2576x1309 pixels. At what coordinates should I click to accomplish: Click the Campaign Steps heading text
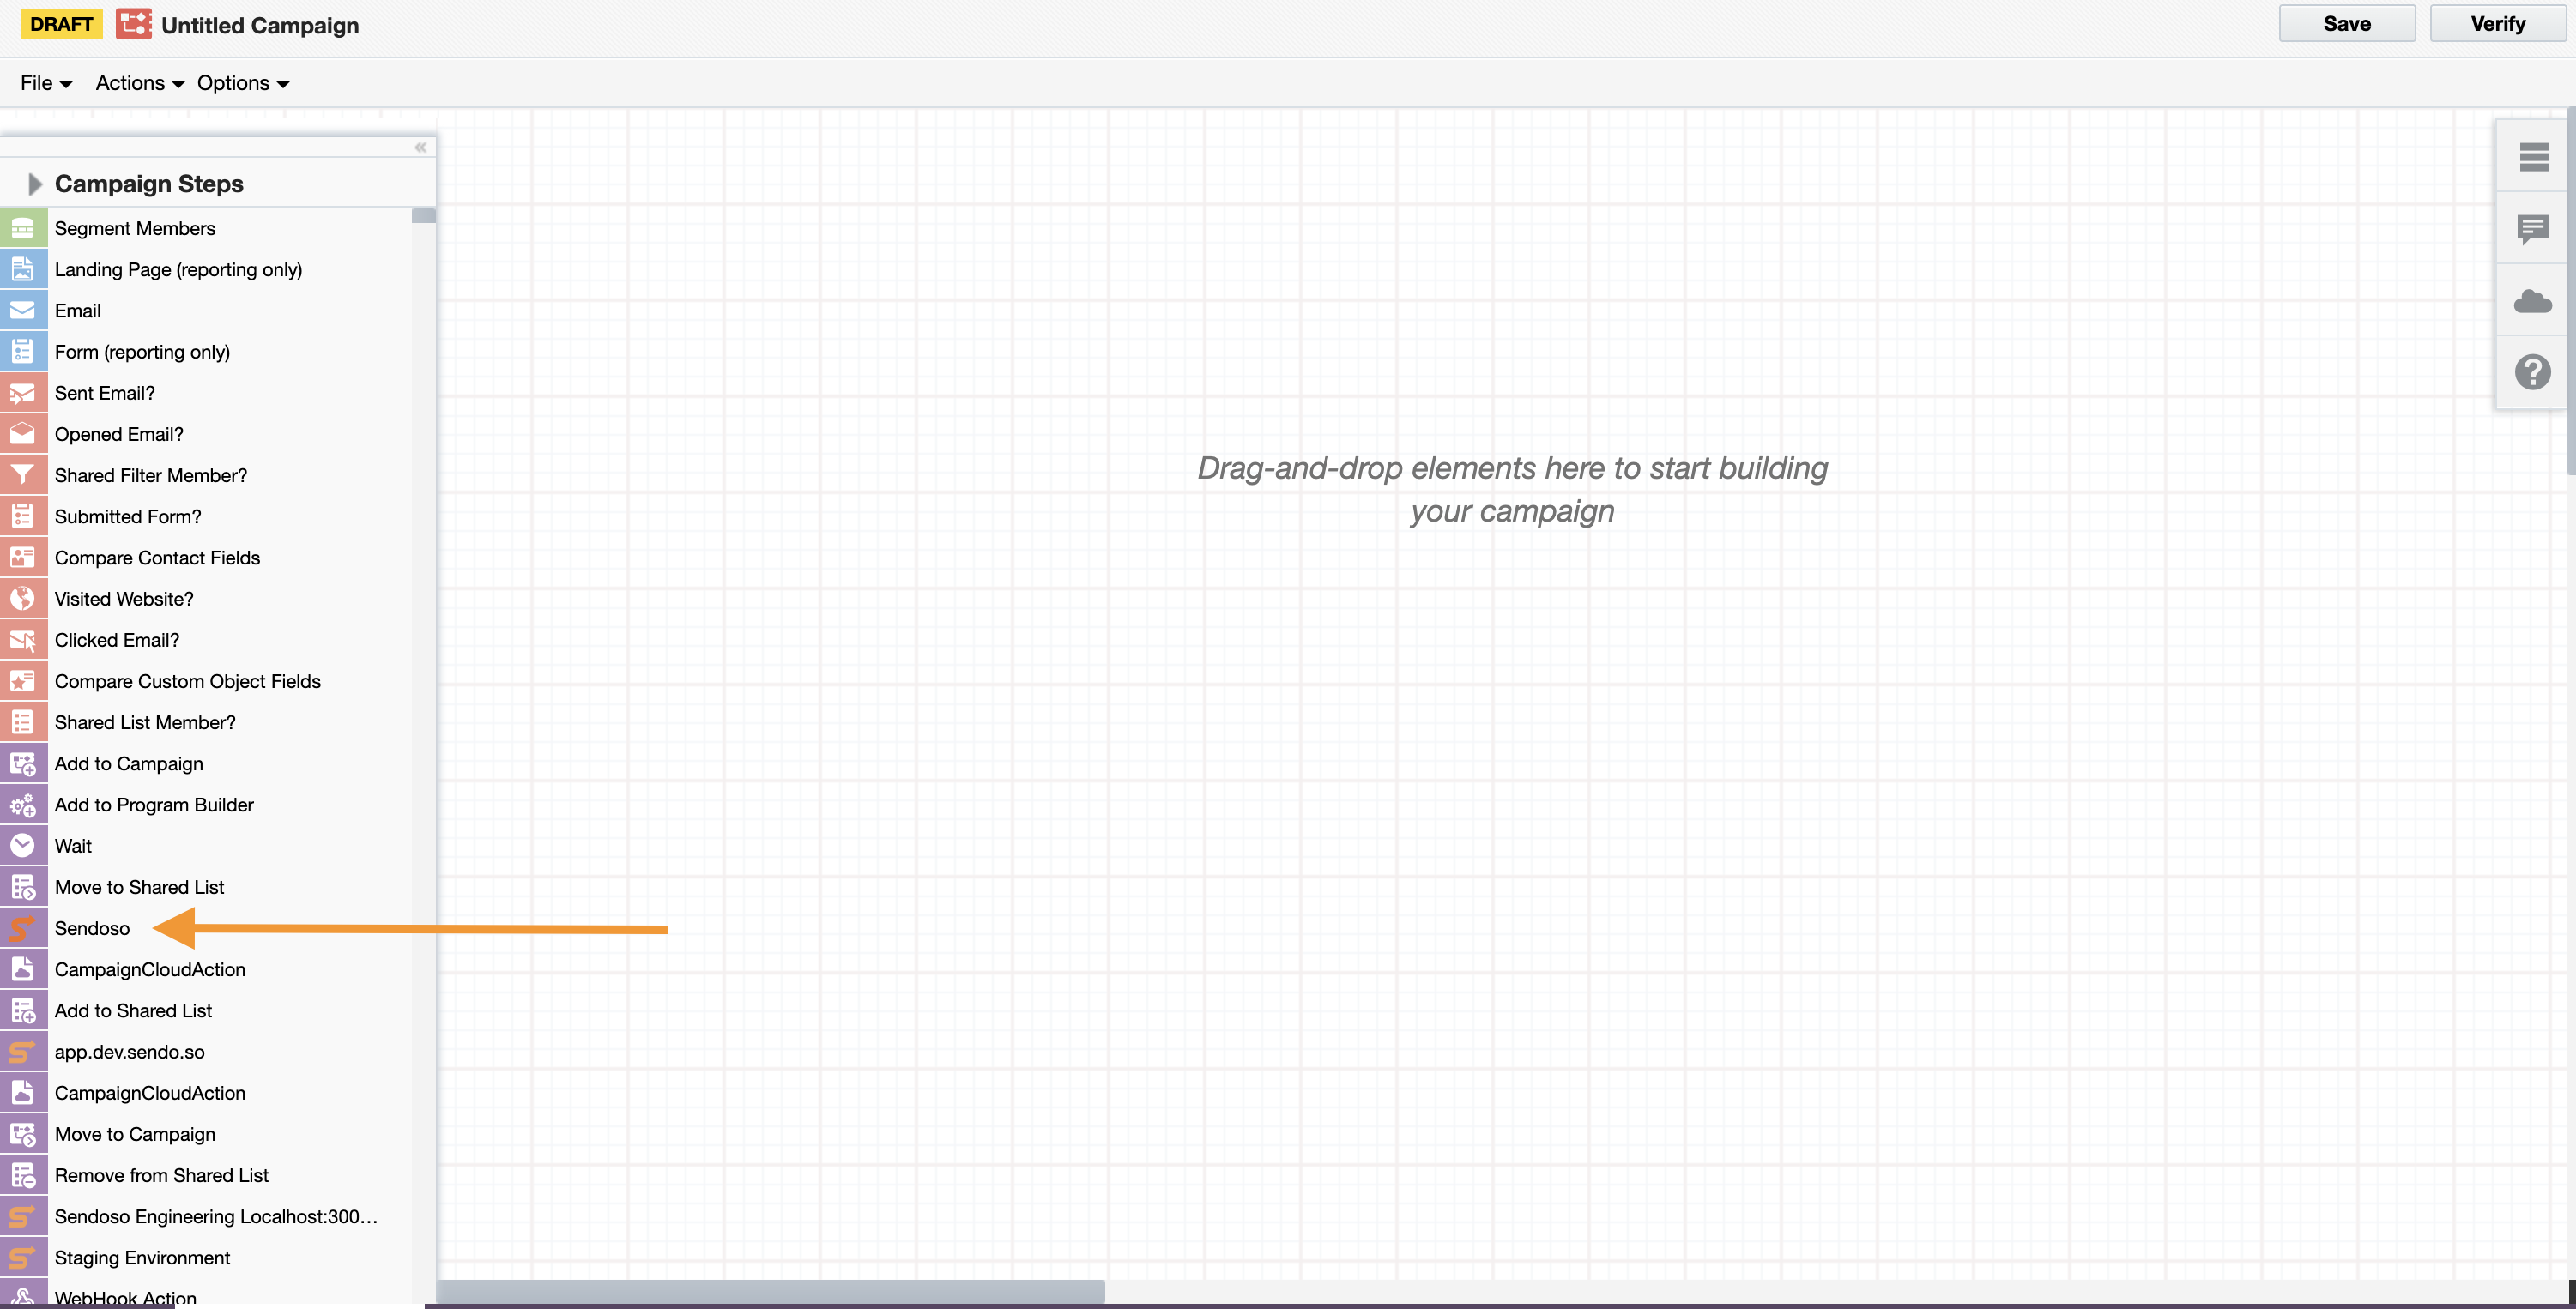pos(149,184)
